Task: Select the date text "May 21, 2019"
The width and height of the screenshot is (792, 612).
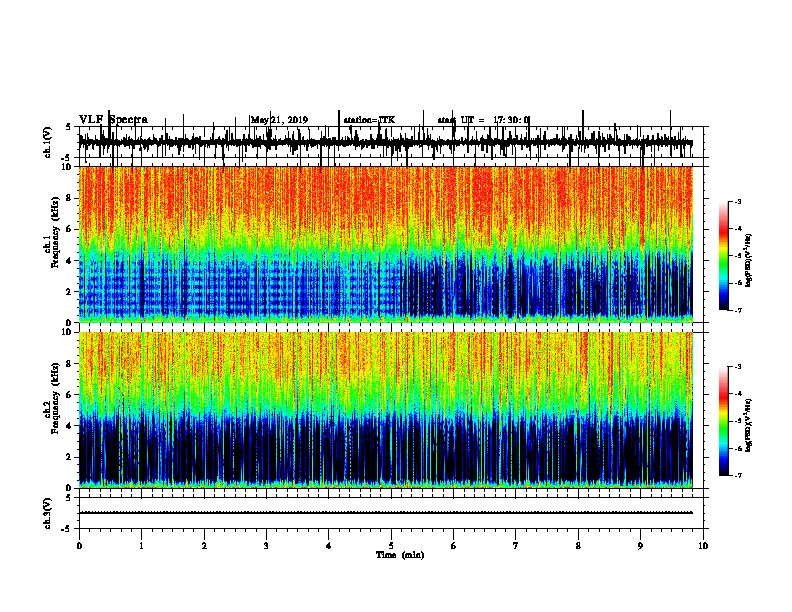Action: pos(279,120)
